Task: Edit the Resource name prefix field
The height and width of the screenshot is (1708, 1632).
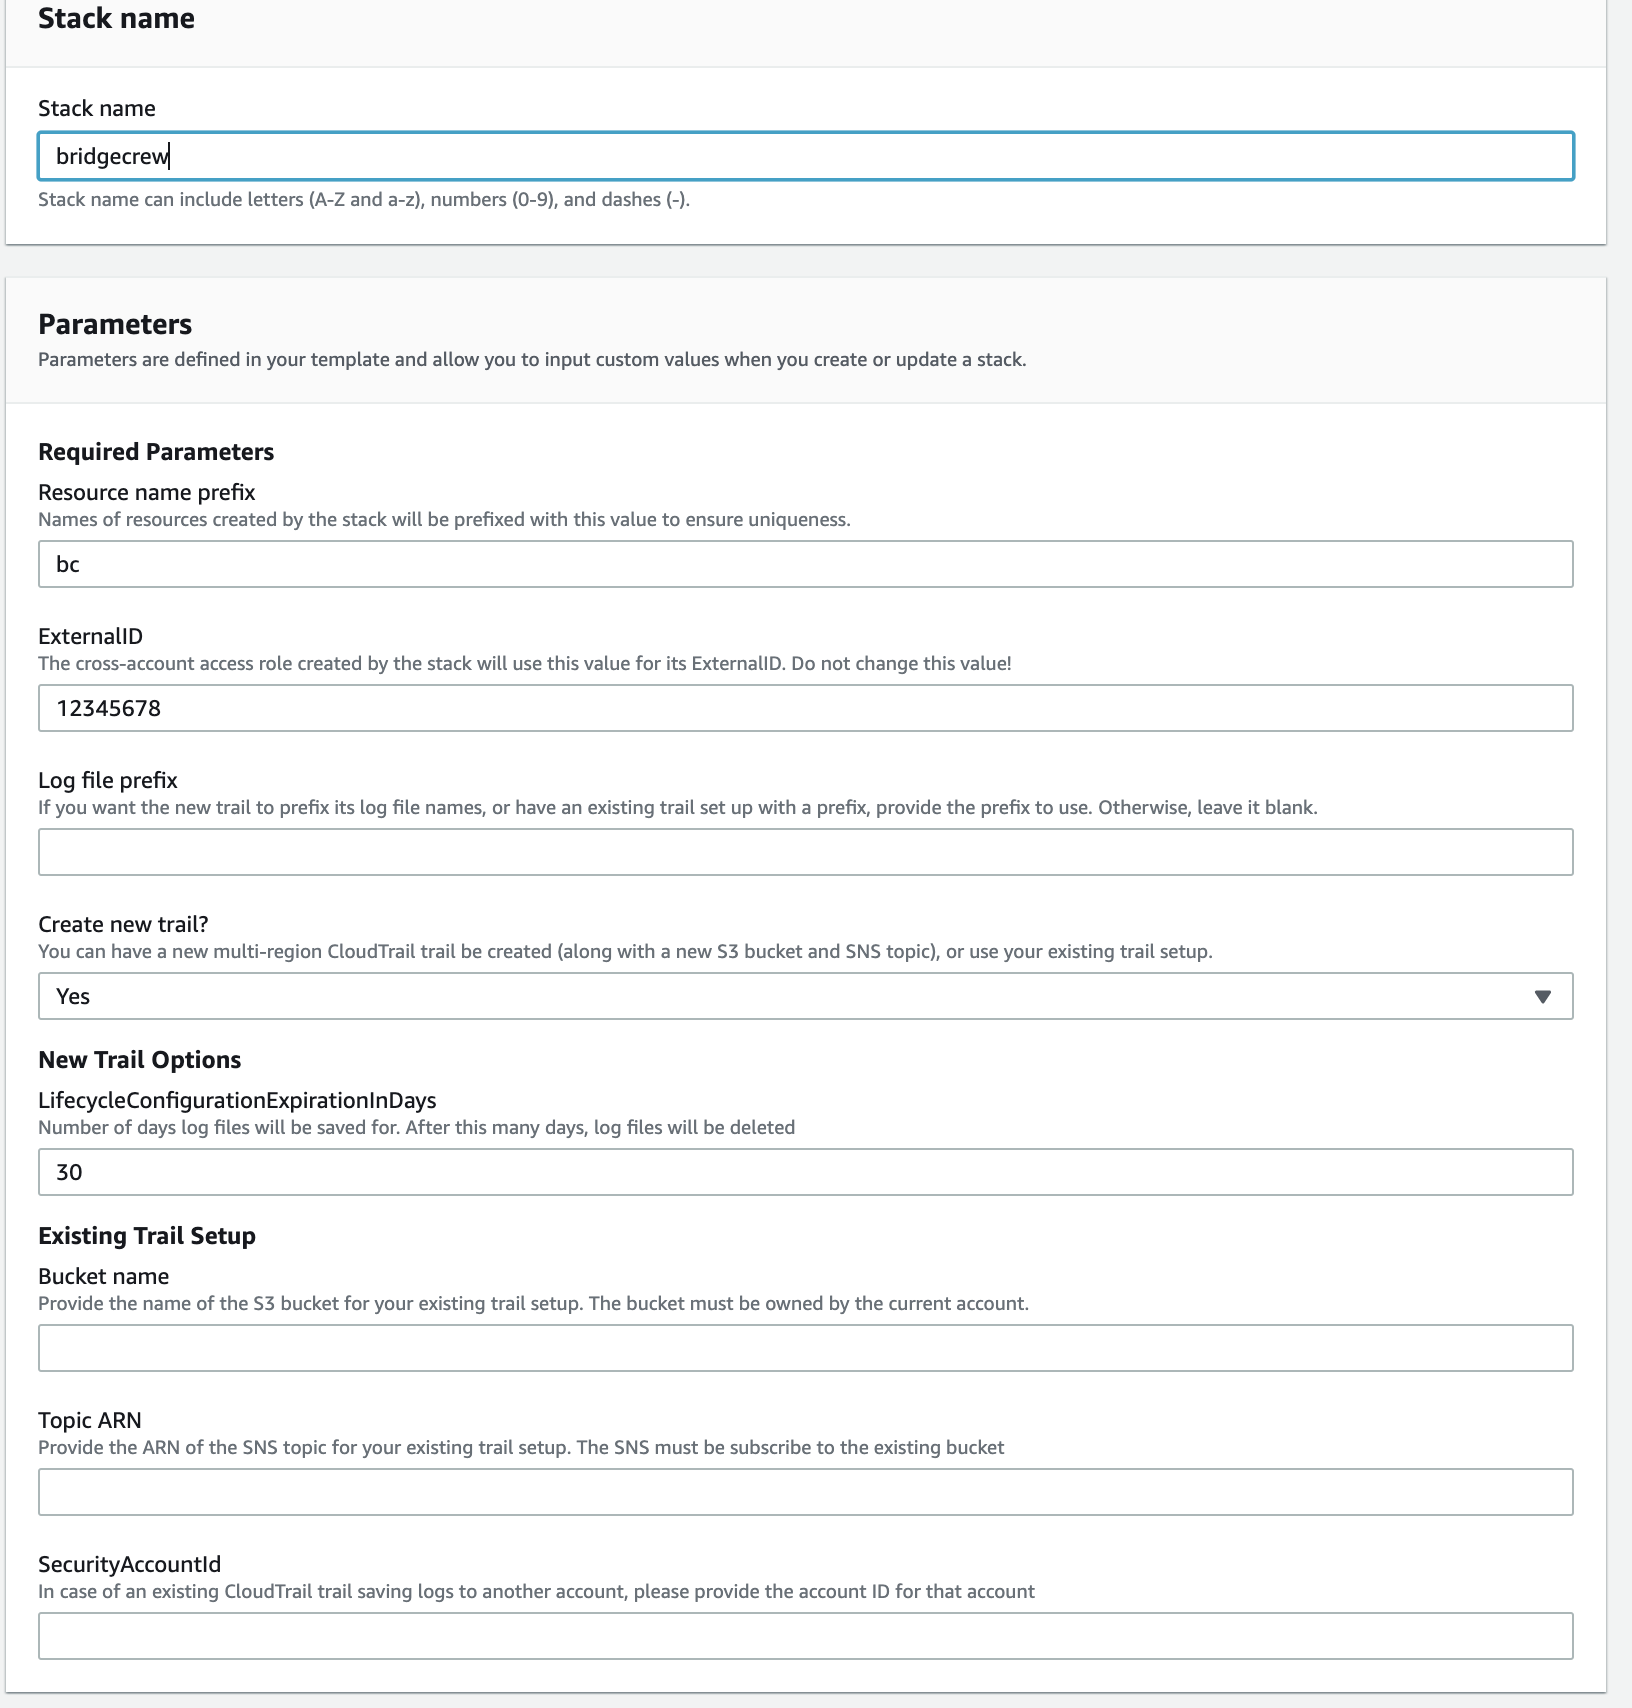Action: pos(806,564)
